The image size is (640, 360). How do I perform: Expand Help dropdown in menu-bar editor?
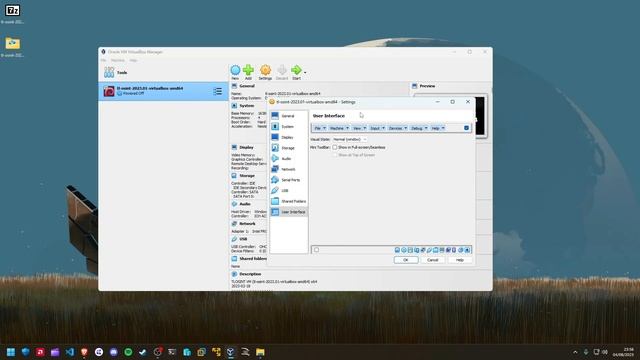pyautogui.click(x=438, y=128)
